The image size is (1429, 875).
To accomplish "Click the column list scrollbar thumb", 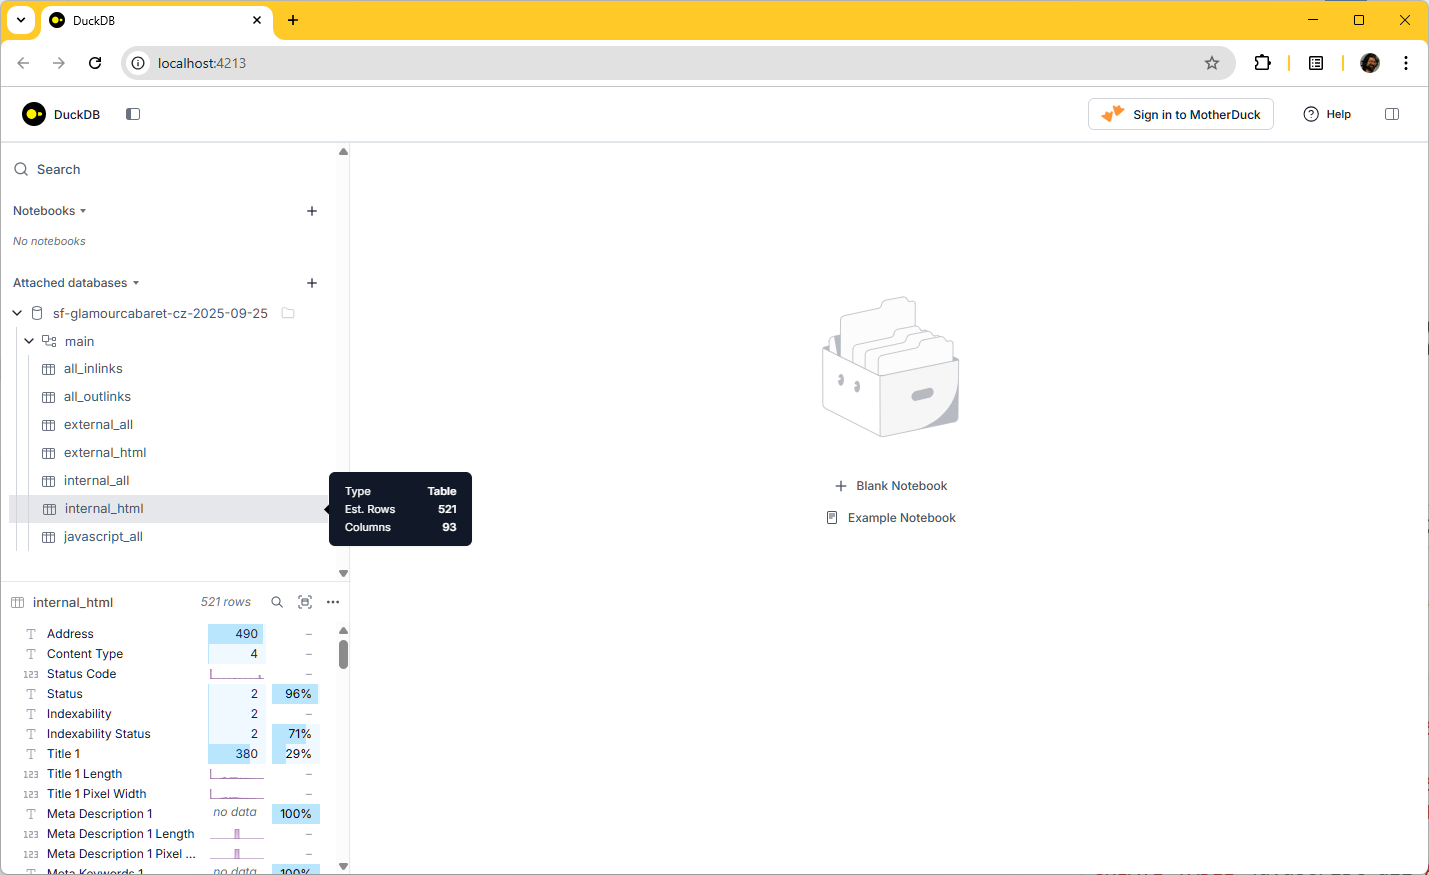I will [x=343, y=654].
